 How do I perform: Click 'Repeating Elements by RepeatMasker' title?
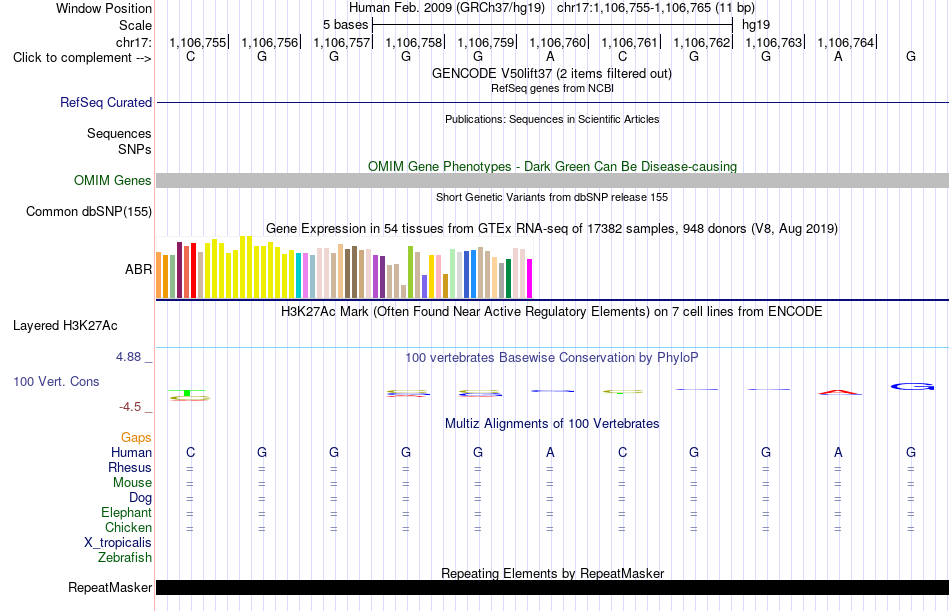[x=552, y=573]
